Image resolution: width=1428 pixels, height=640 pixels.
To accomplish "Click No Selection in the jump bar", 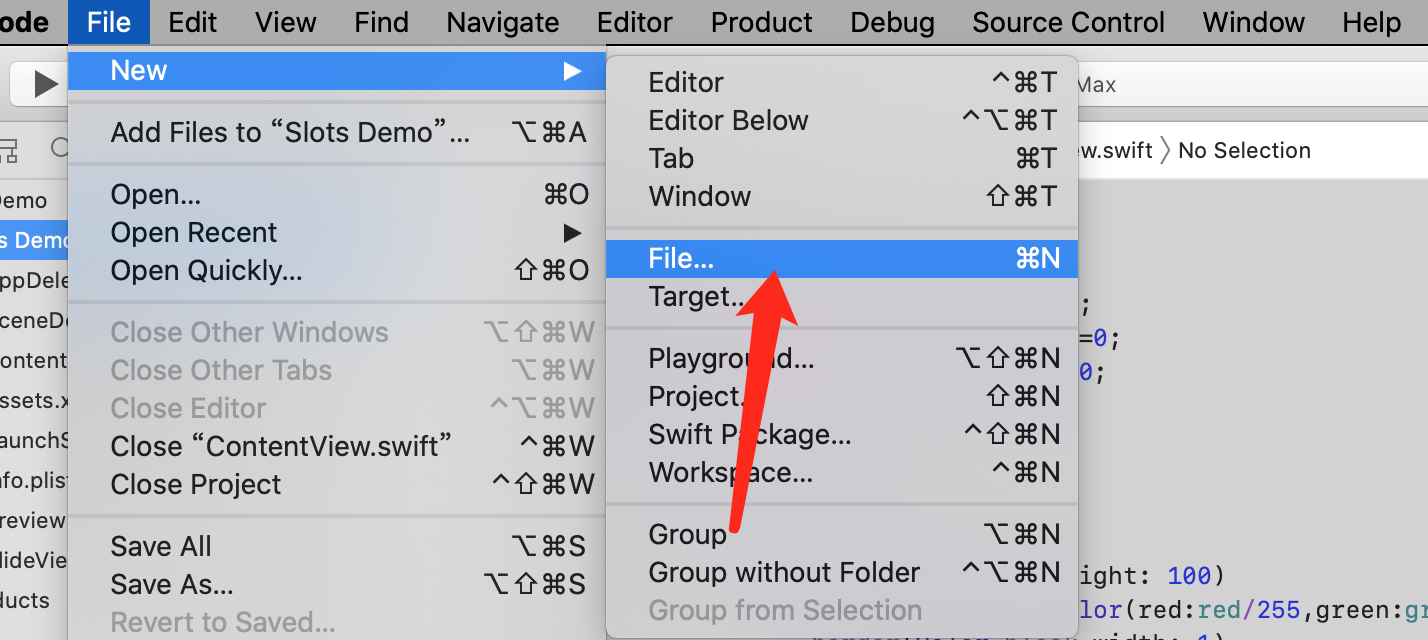I will click(1244, 151).
